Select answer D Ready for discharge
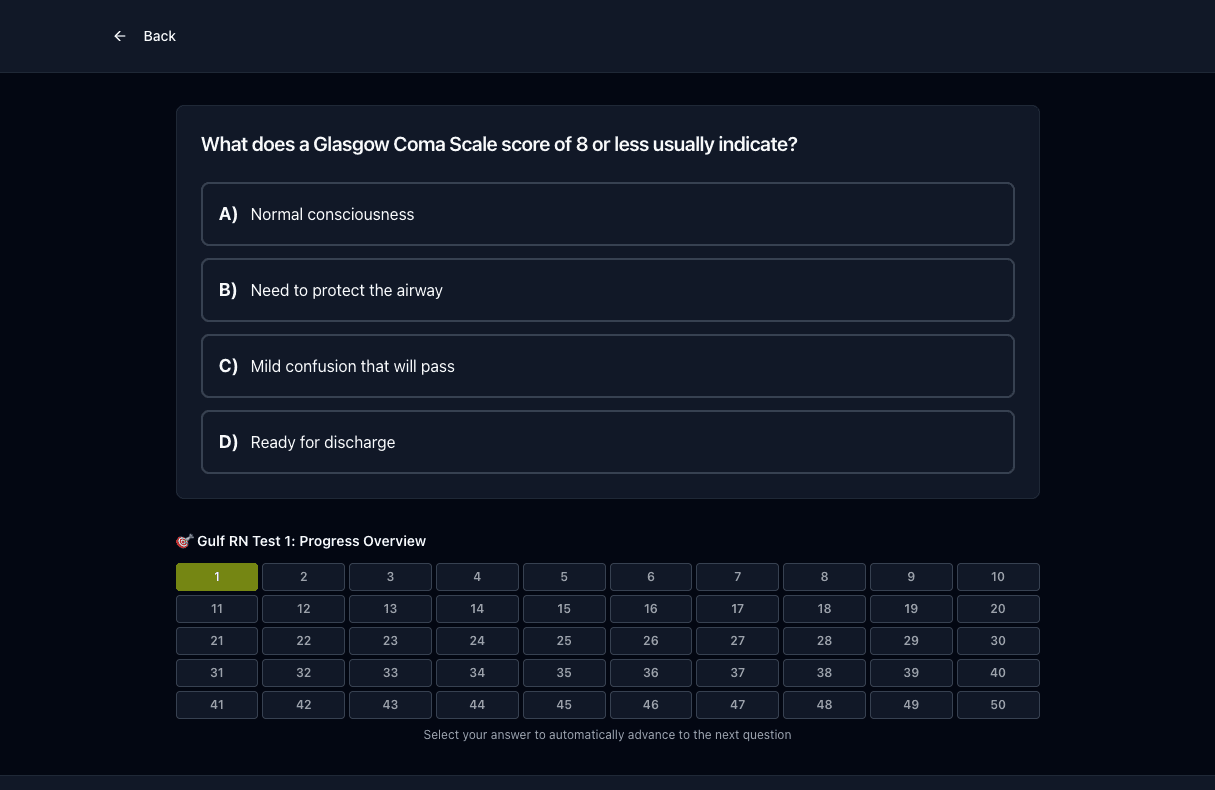The image size is (1215, 790). pyautogui.click(x=608, y=442)
